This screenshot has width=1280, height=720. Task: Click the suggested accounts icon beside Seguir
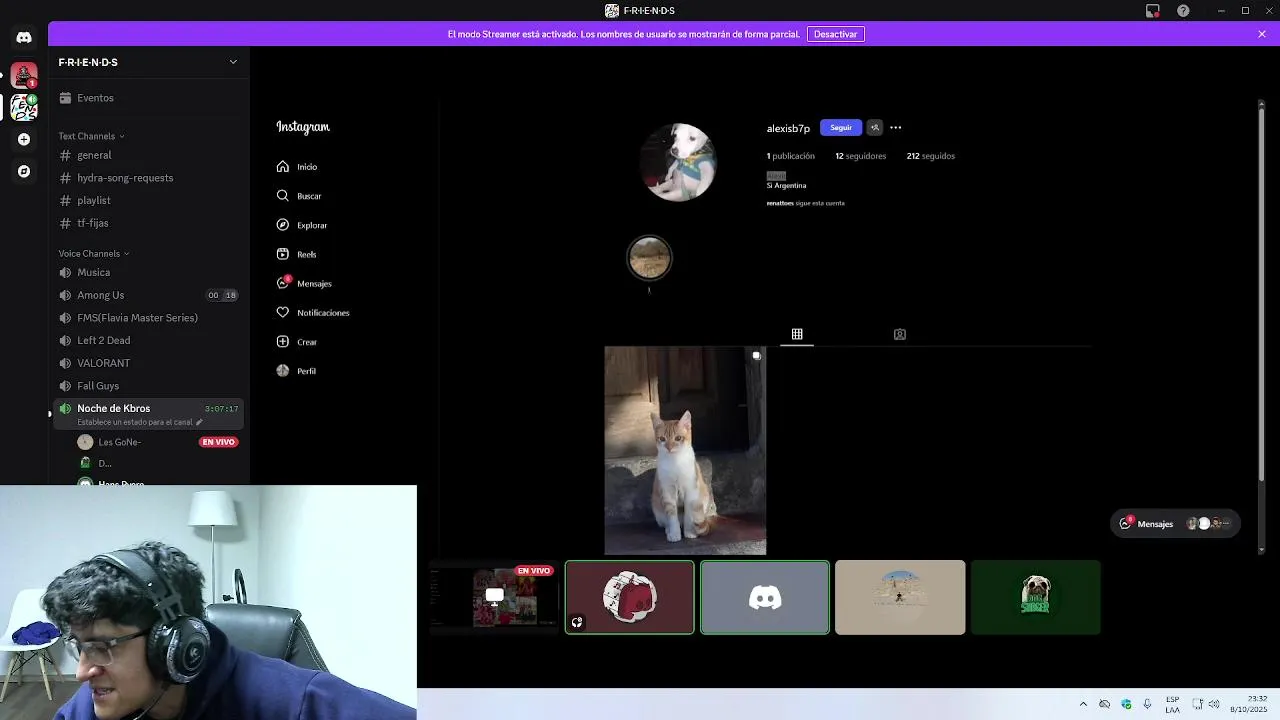[875, 128]
